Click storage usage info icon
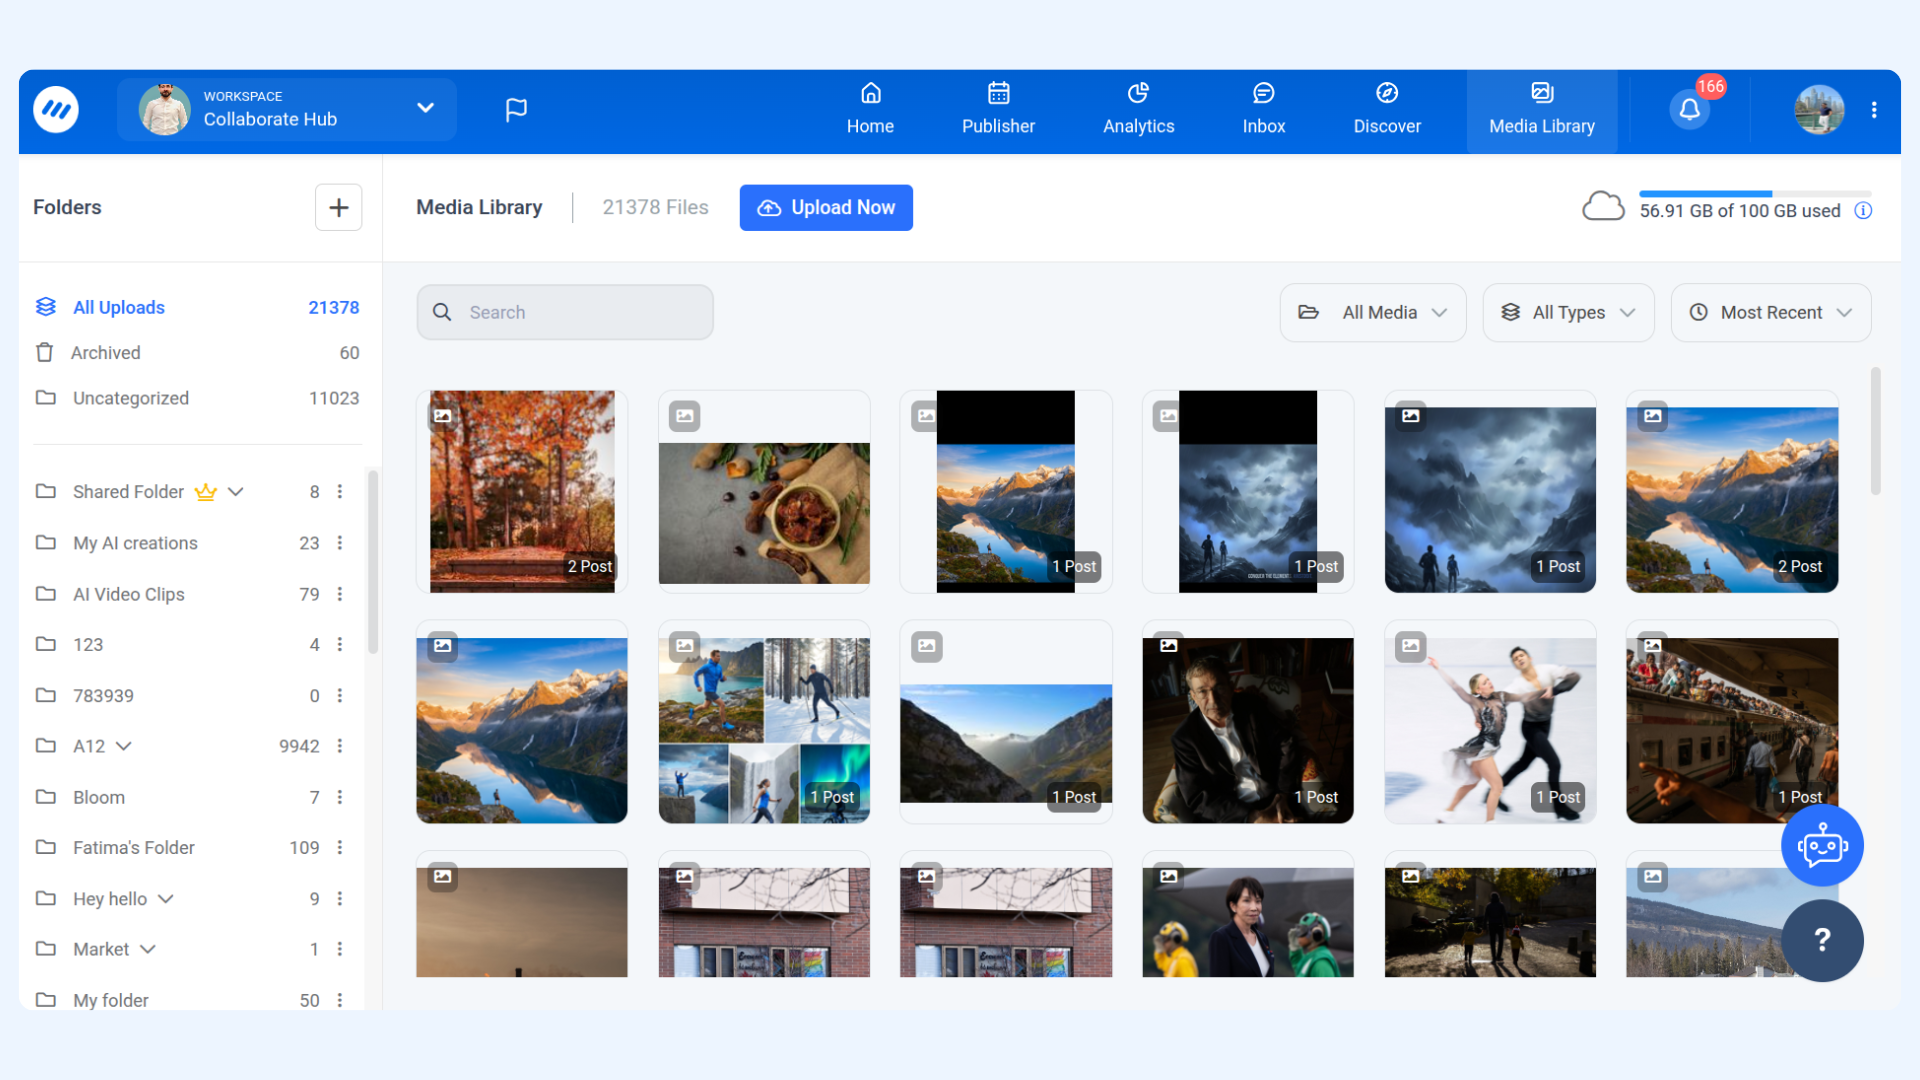1920x1080 pixels. coord(1863,211)
